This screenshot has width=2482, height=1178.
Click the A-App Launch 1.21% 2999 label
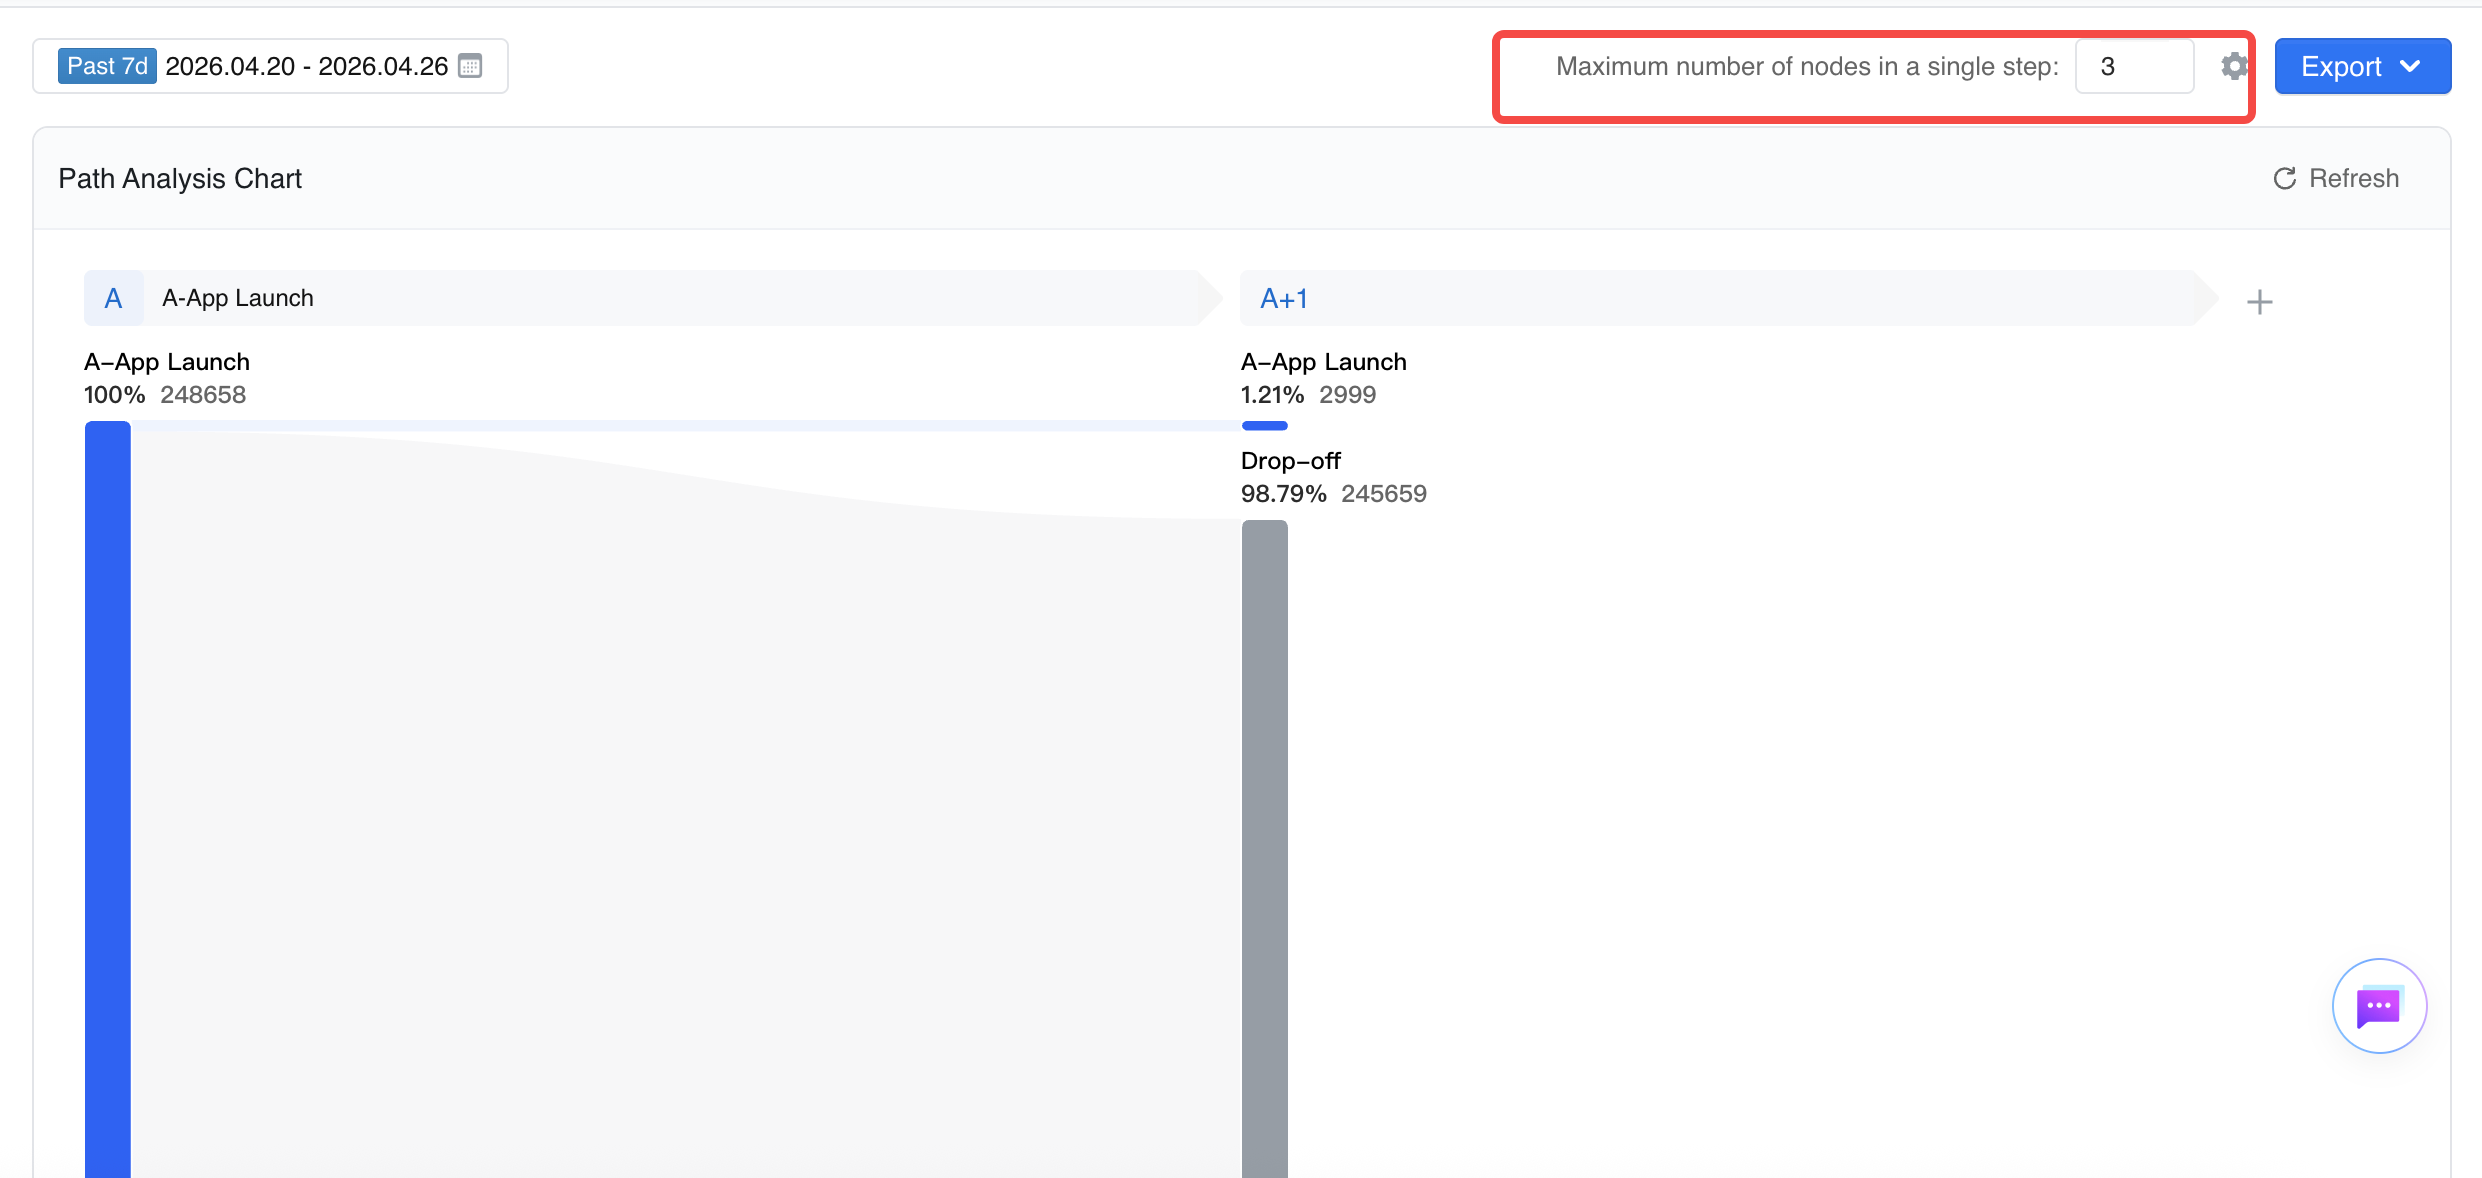(1323, 378)
